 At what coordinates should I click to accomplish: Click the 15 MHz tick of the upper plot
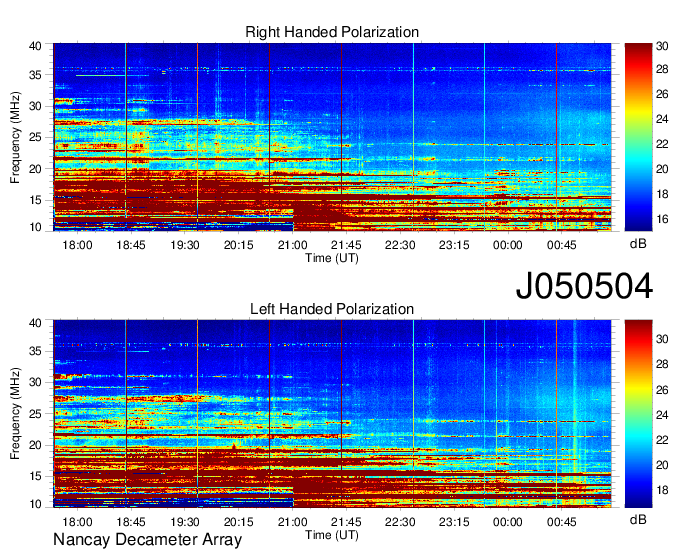(35, 200)
